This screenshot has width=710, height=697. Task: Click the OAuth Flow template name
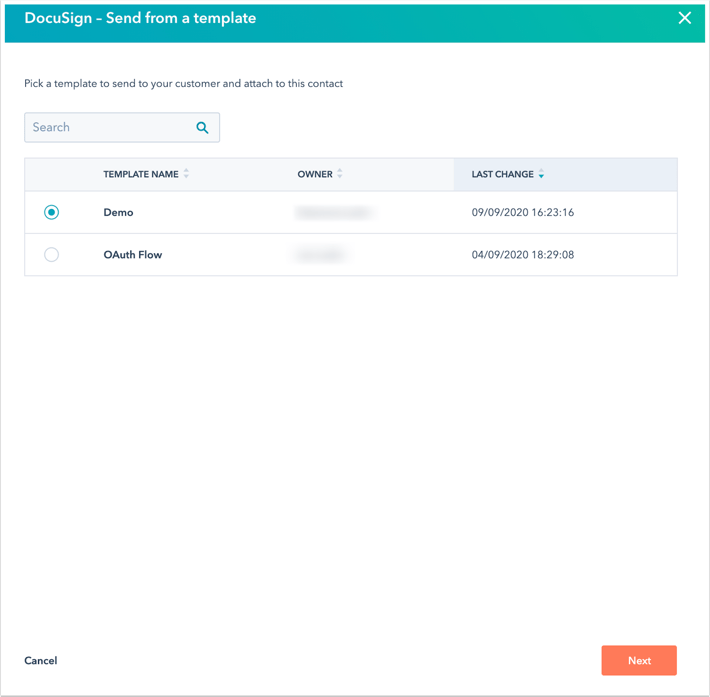point(133,255)
